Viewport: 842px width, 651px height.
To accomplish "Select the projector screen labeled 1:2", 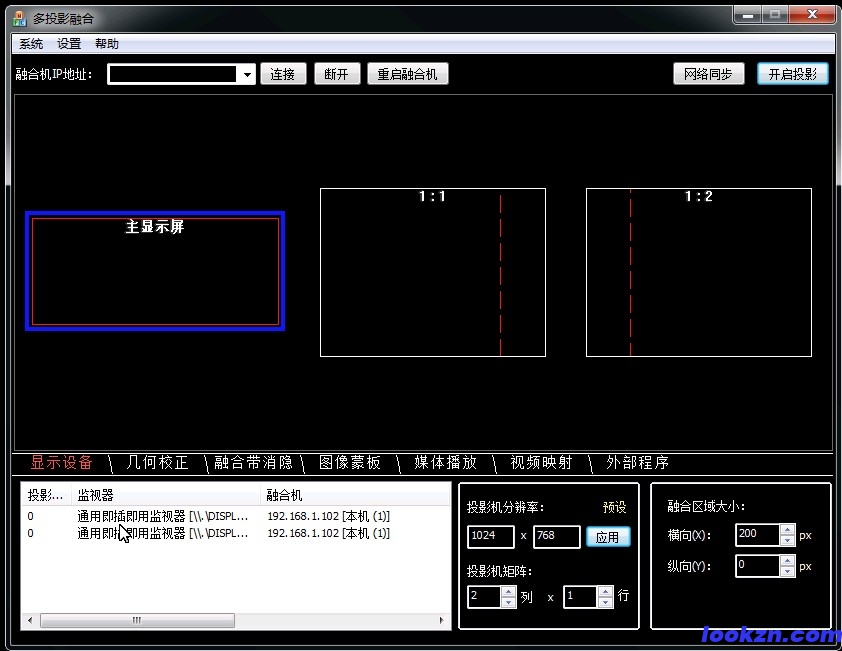I will 698,271.
